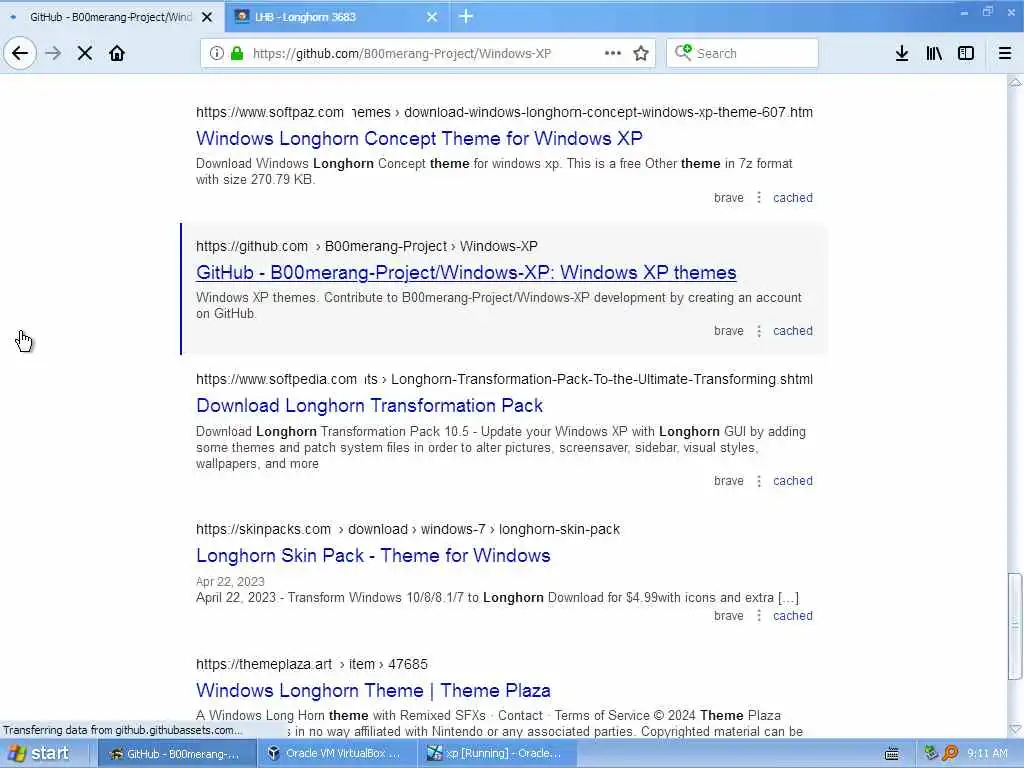
Task: Open the home page via the house icon
Action: [x=117, y=53]
